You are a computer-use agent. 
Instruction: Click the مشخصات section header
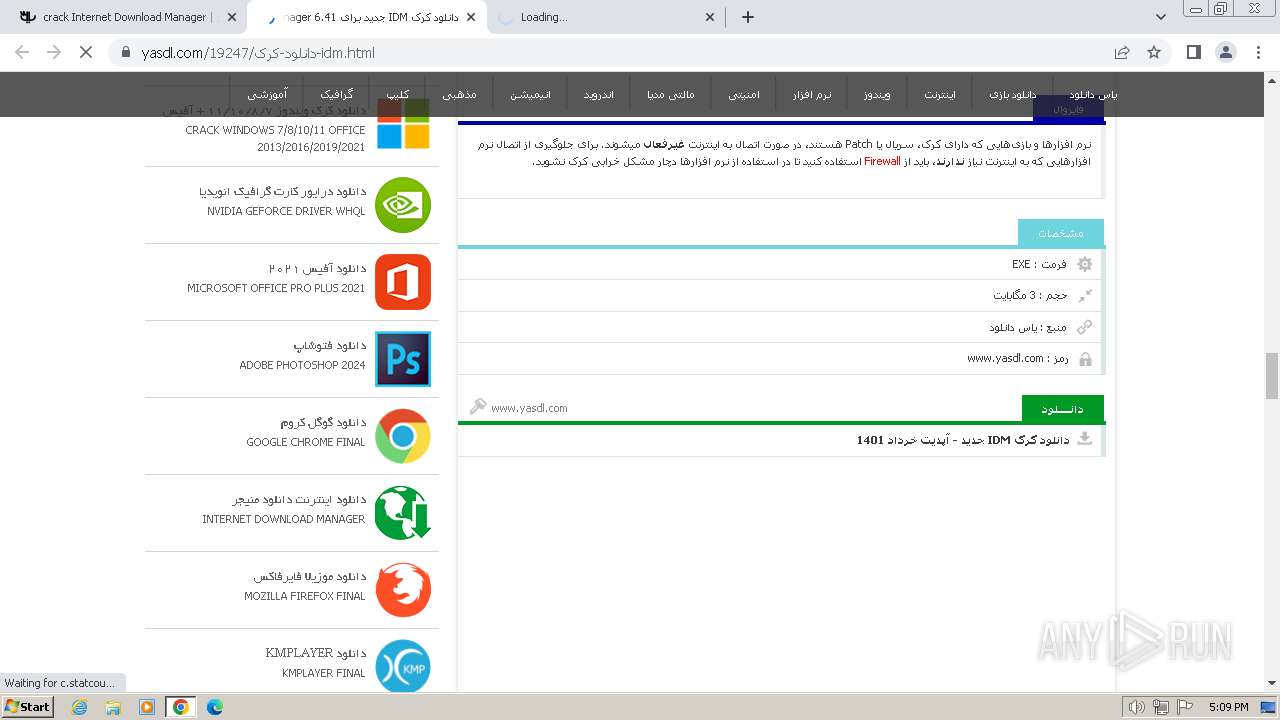click(1061, 233)
